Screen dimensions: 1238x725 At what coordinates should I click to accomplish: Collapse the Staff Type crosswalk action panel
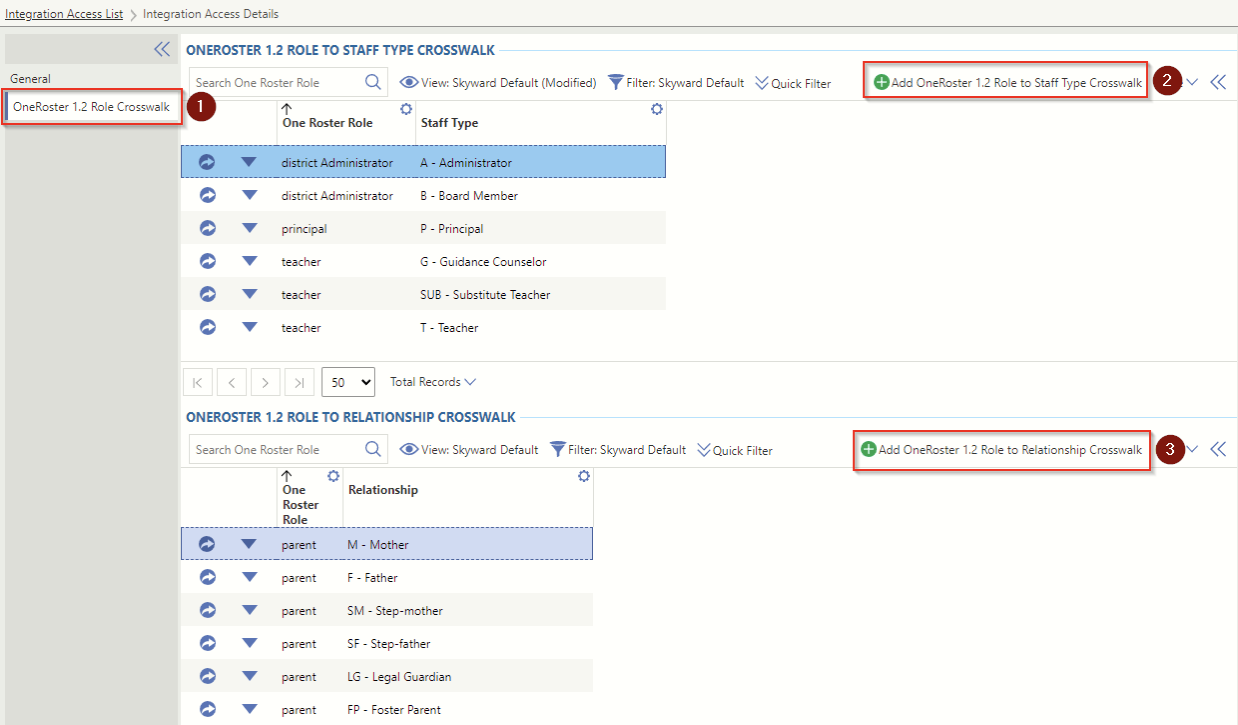click(x=1218, y=82)
